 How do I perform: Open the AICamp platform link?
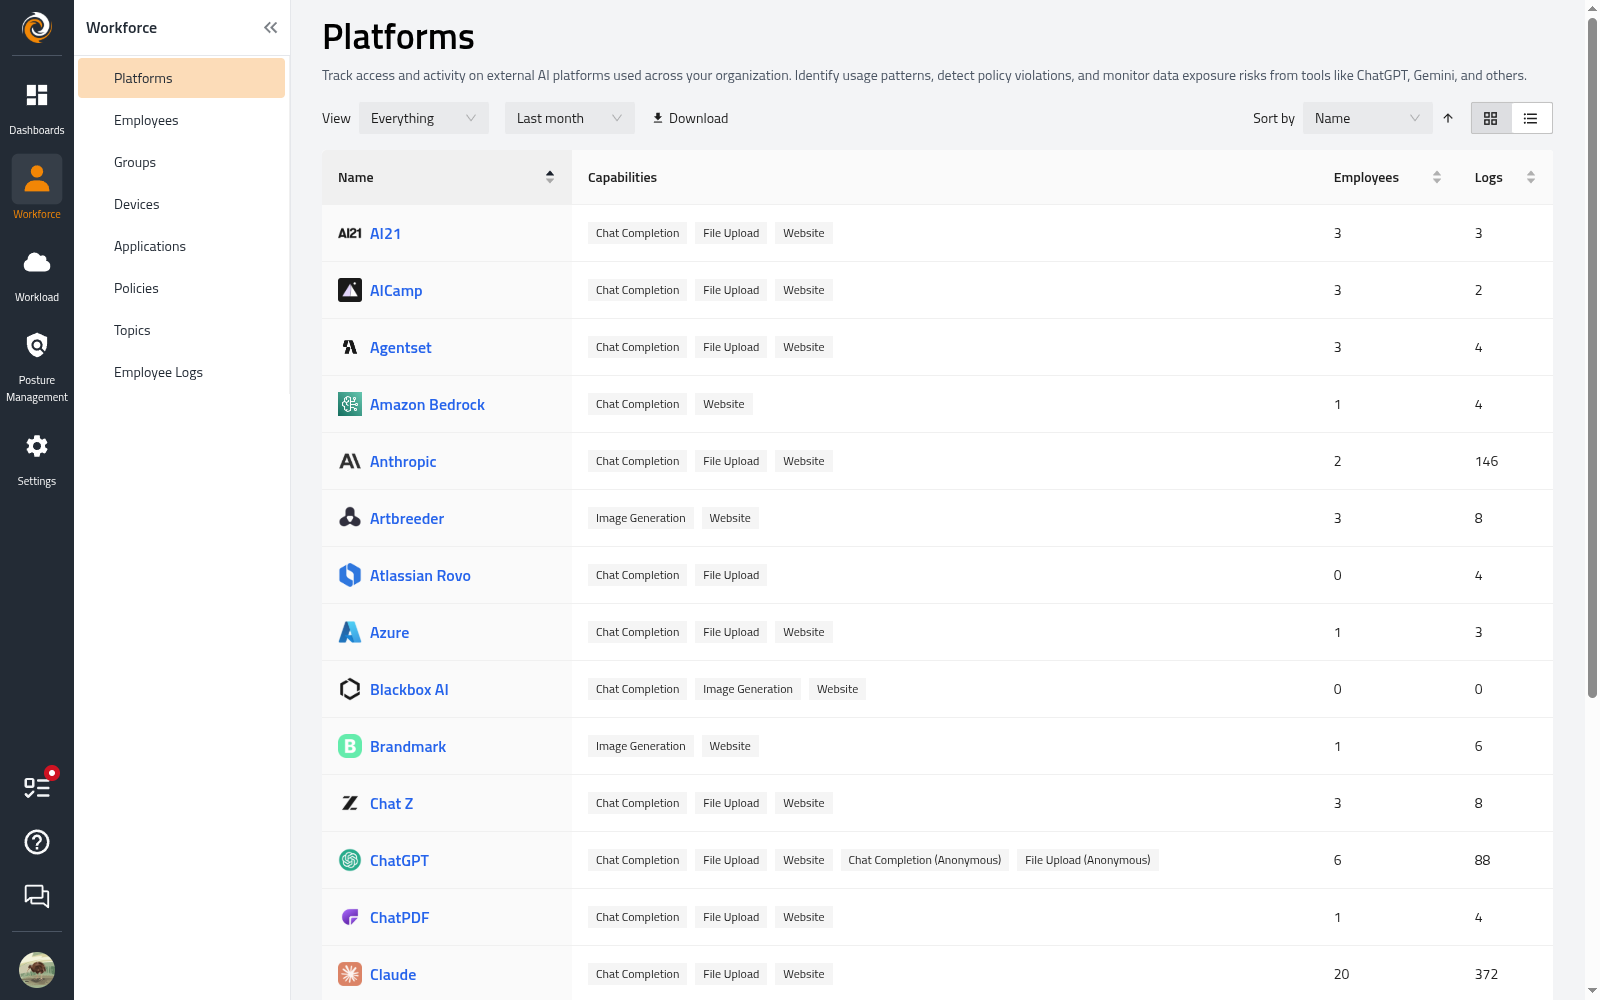pos(396,290)
